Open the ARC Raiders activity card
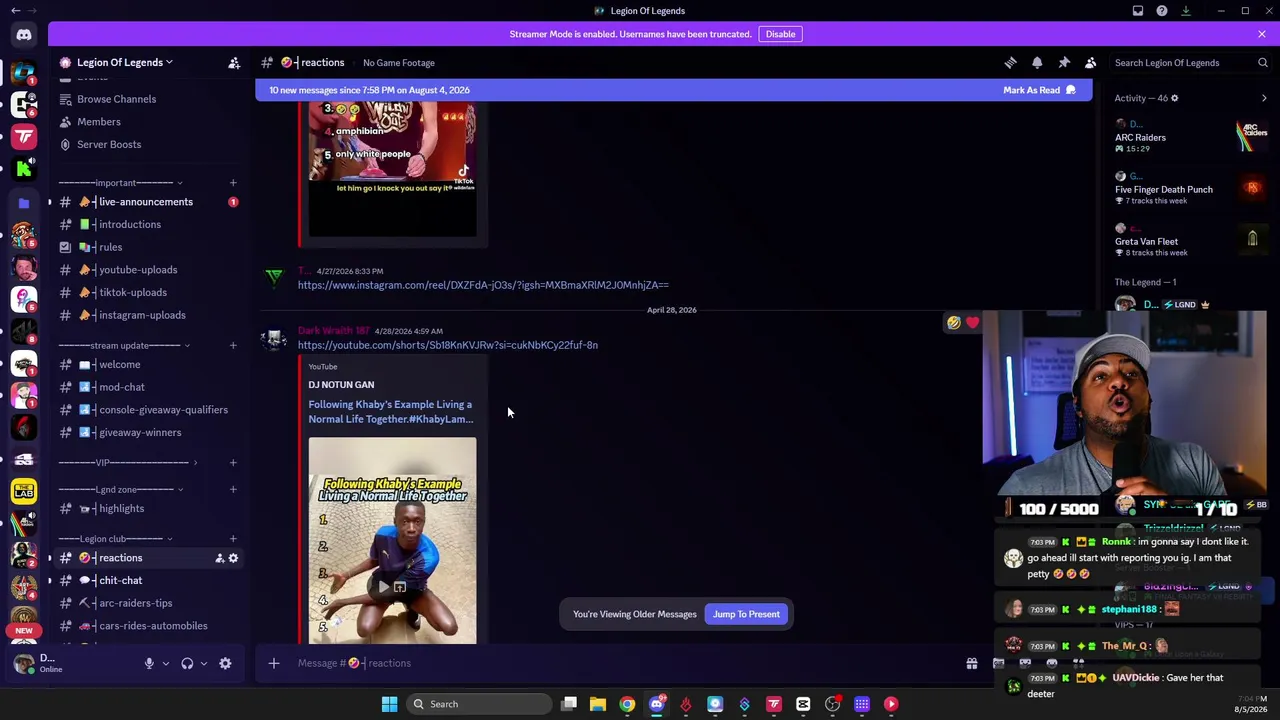 pyautogui.click(x=1191, y=137)
